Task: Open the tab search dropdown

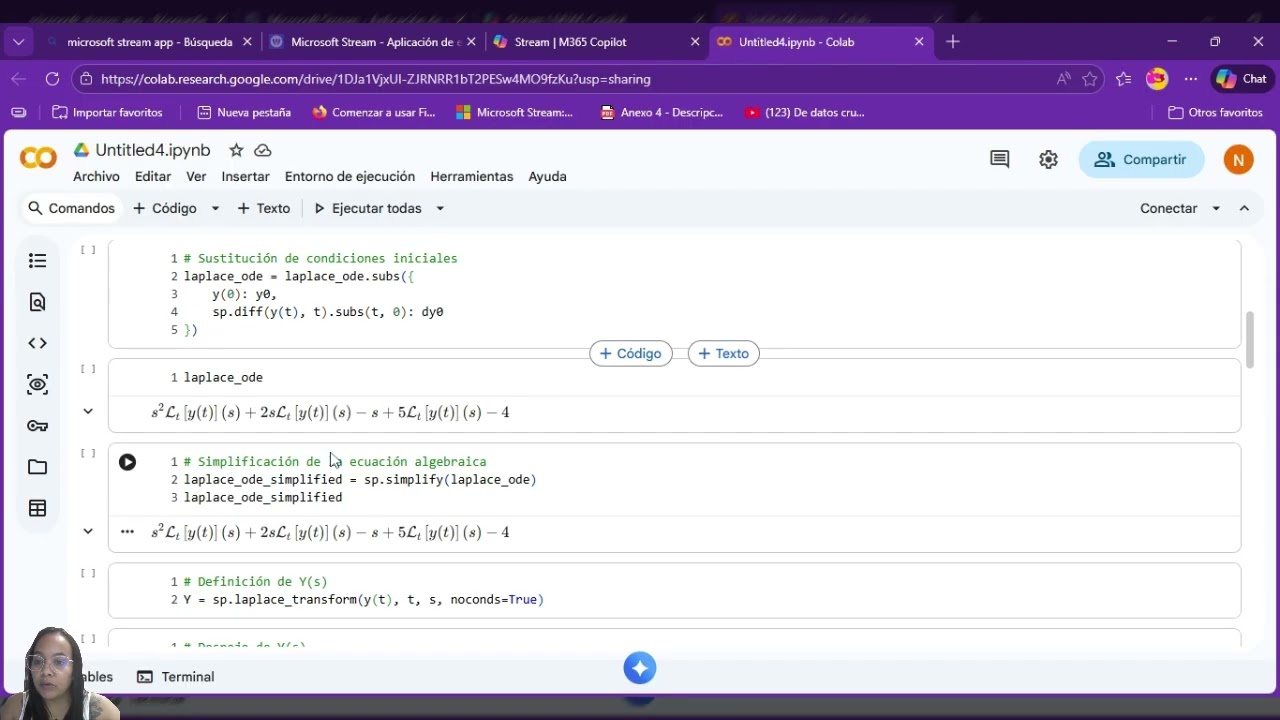Action: (x=18, y=42)
